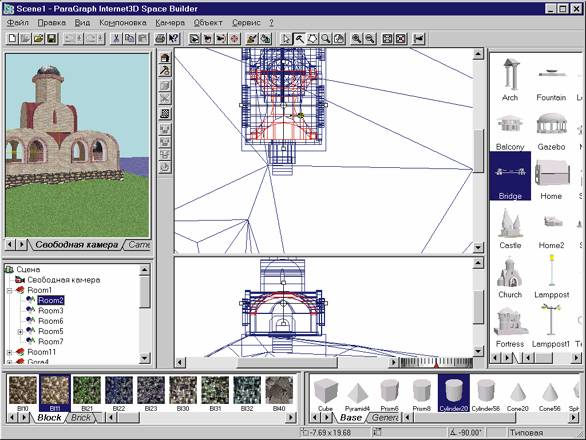Screen dimensions: 586x440
Task: Collapse the Room1 tree node
Action: (10, 290)
